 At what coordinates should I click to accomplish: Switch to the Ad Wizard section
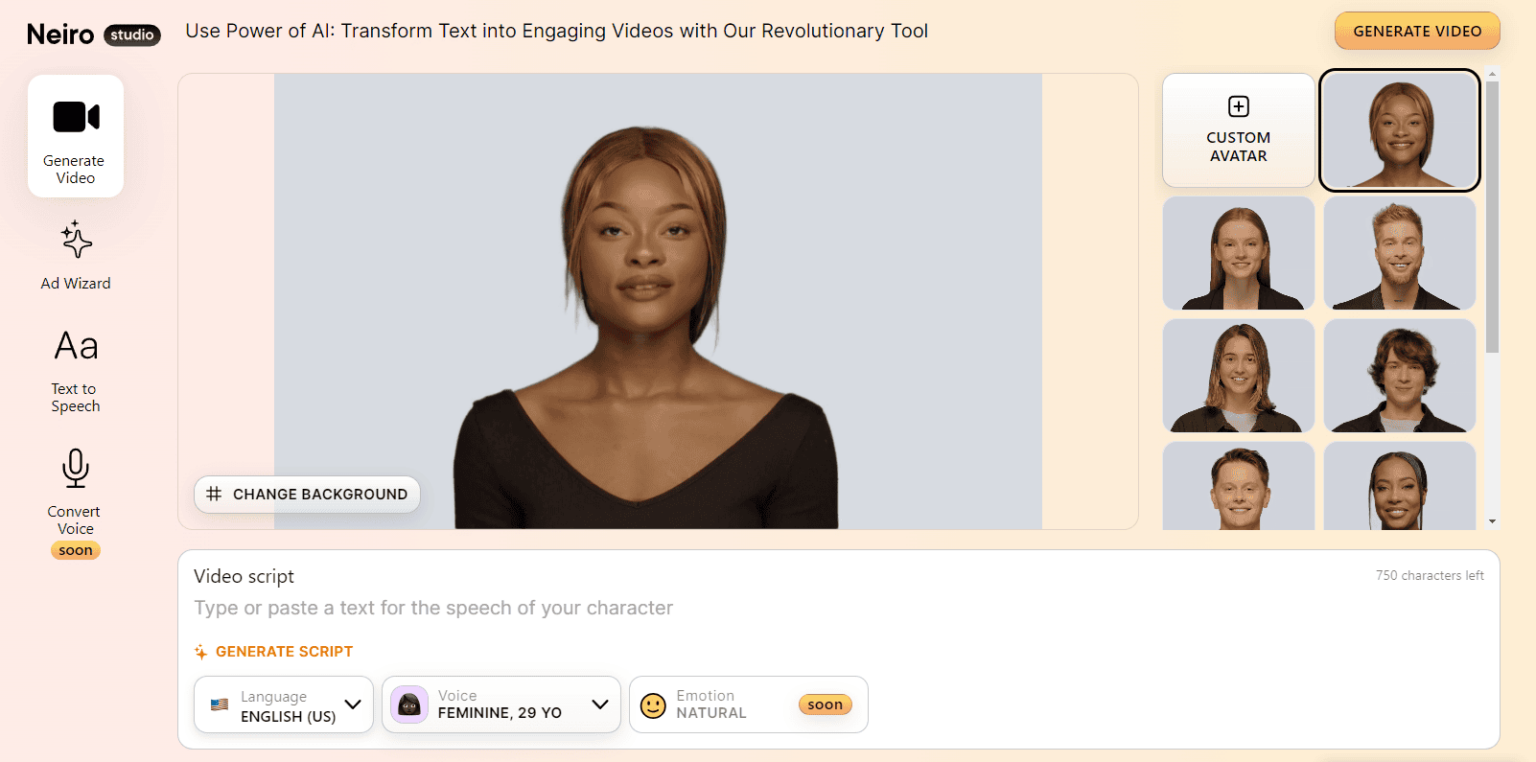75,255
